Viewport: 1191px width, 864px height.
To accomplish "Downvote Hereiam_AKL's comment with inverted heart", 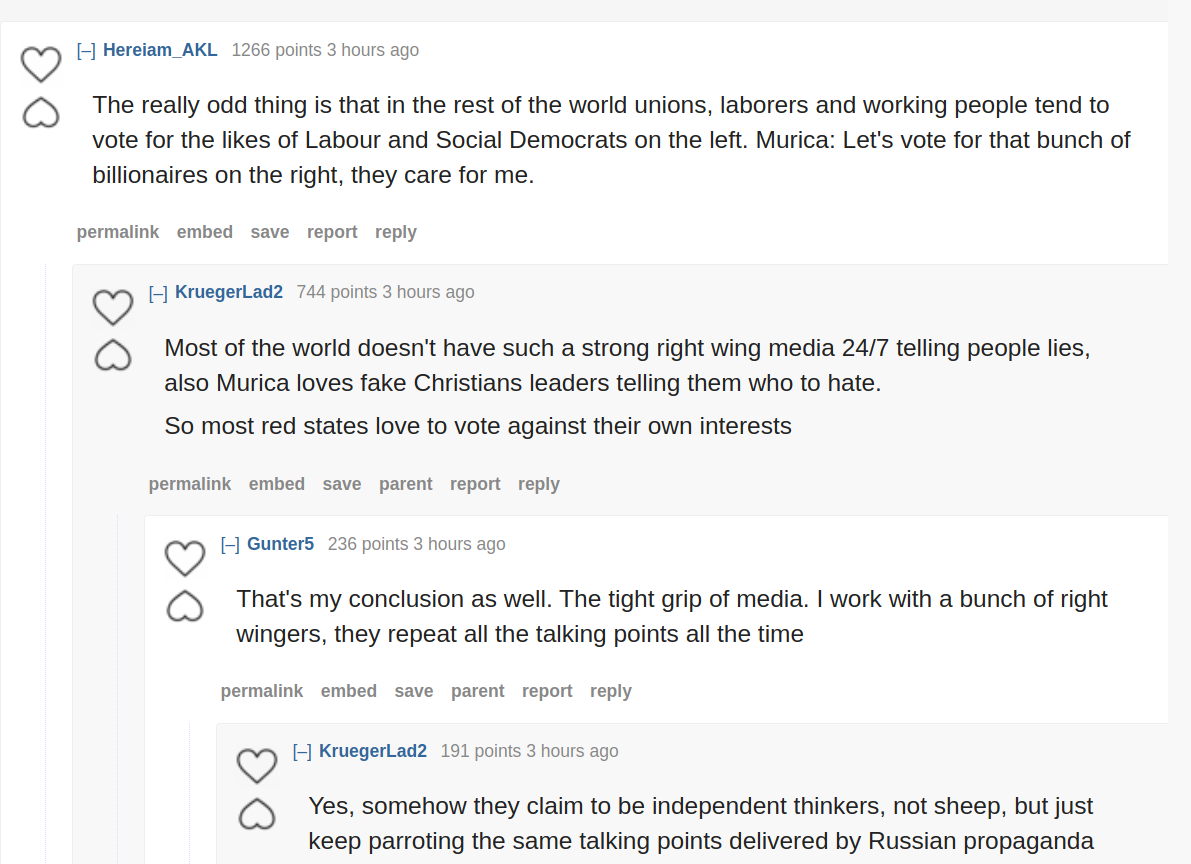I will 41,113.
